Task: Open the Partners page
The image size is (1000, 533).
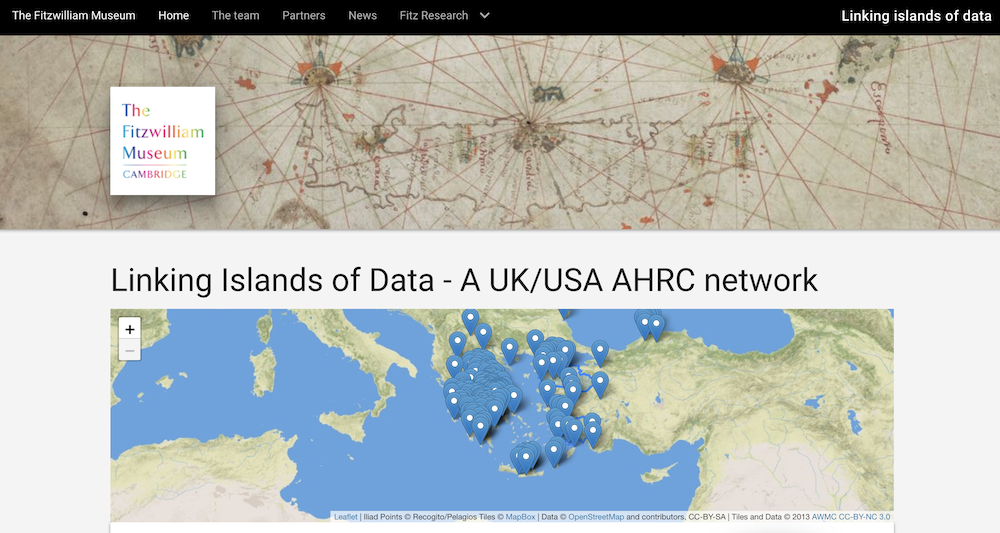Action: pyautogui.click(x=304, y=15)
